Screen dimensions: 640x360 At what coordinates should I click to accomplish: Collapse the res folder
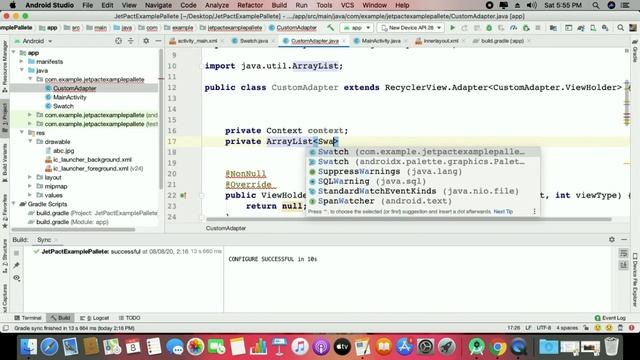(22, 133)
